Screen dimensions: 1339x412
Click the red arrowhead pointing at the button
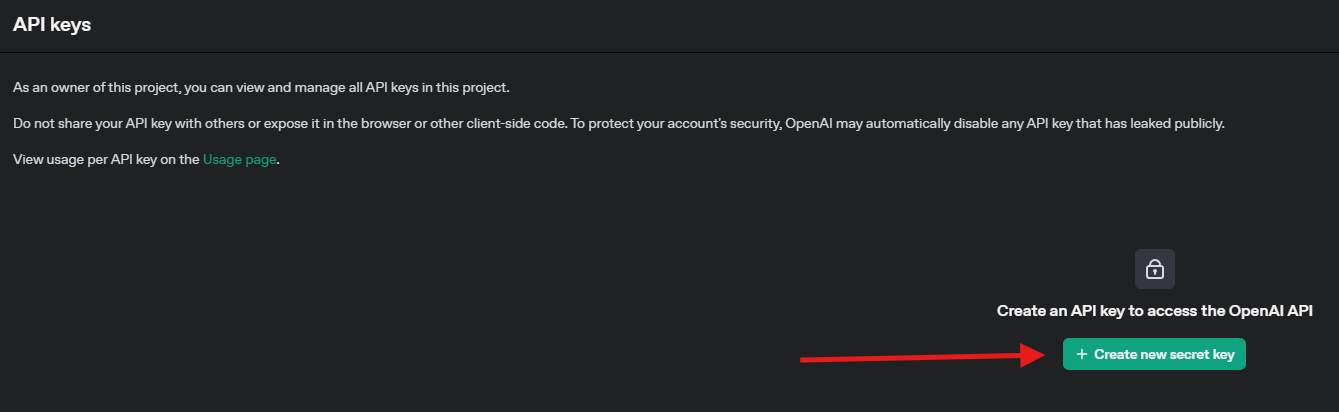(1034, 354)
